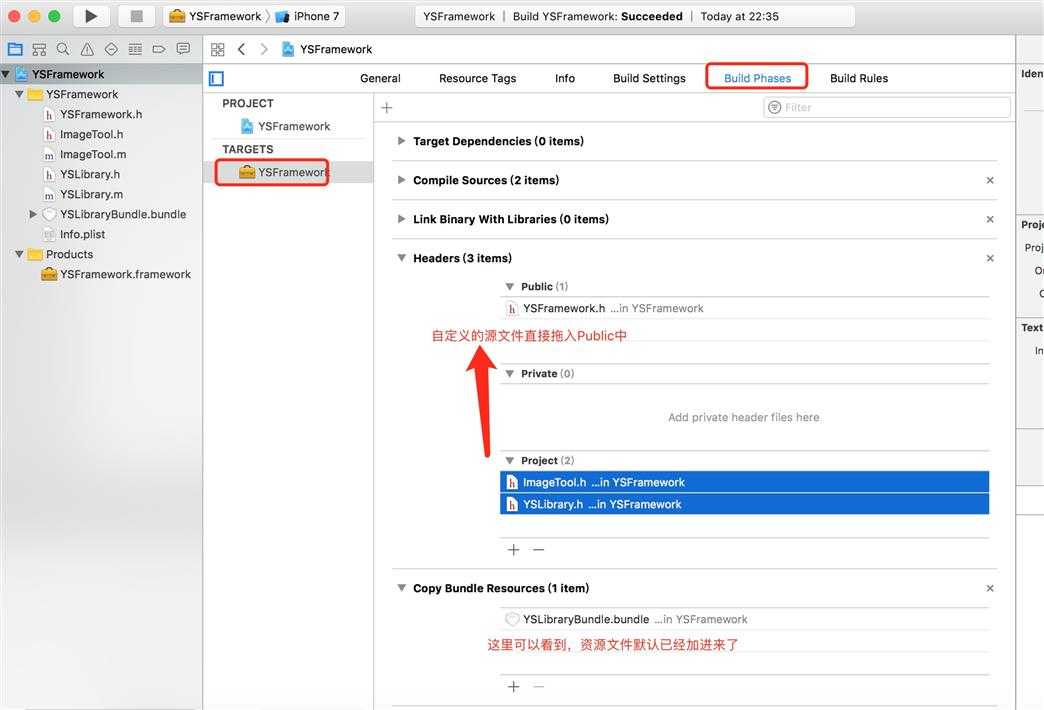This screenshot has width=1044, height=710.
Task: Remove selected headers with minus button
Action: click(x=539, y=550)
